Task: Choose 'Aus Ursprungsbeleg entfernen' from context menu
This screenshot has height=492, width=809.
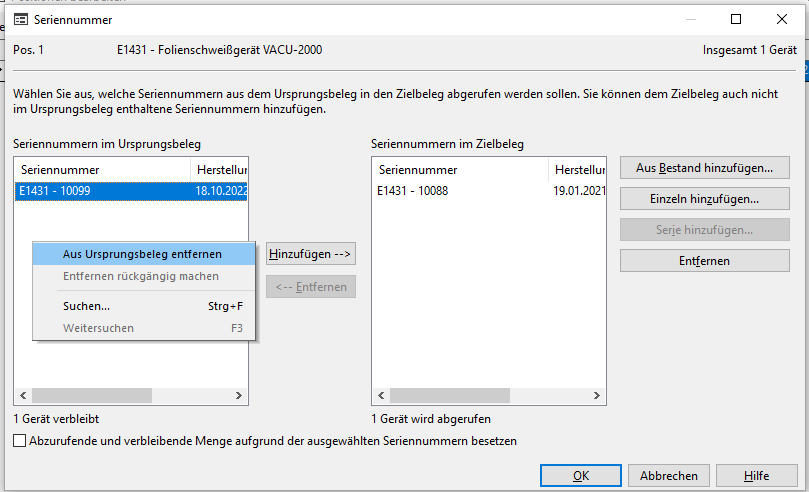Action: click(142, 254)
